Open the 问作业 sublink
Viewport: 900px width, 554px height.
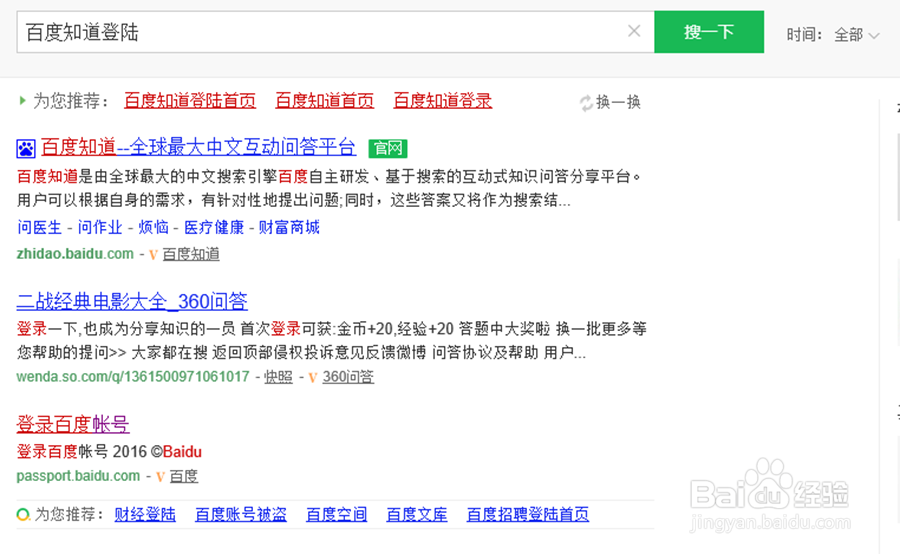click(x=100, y=227)
